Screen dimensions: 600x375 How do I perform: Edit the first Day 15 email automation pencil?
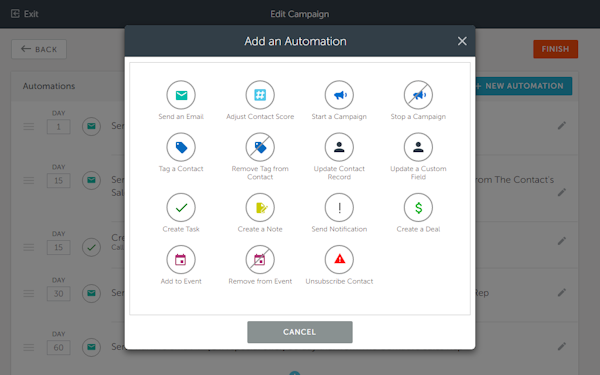(x=561, y=192)
